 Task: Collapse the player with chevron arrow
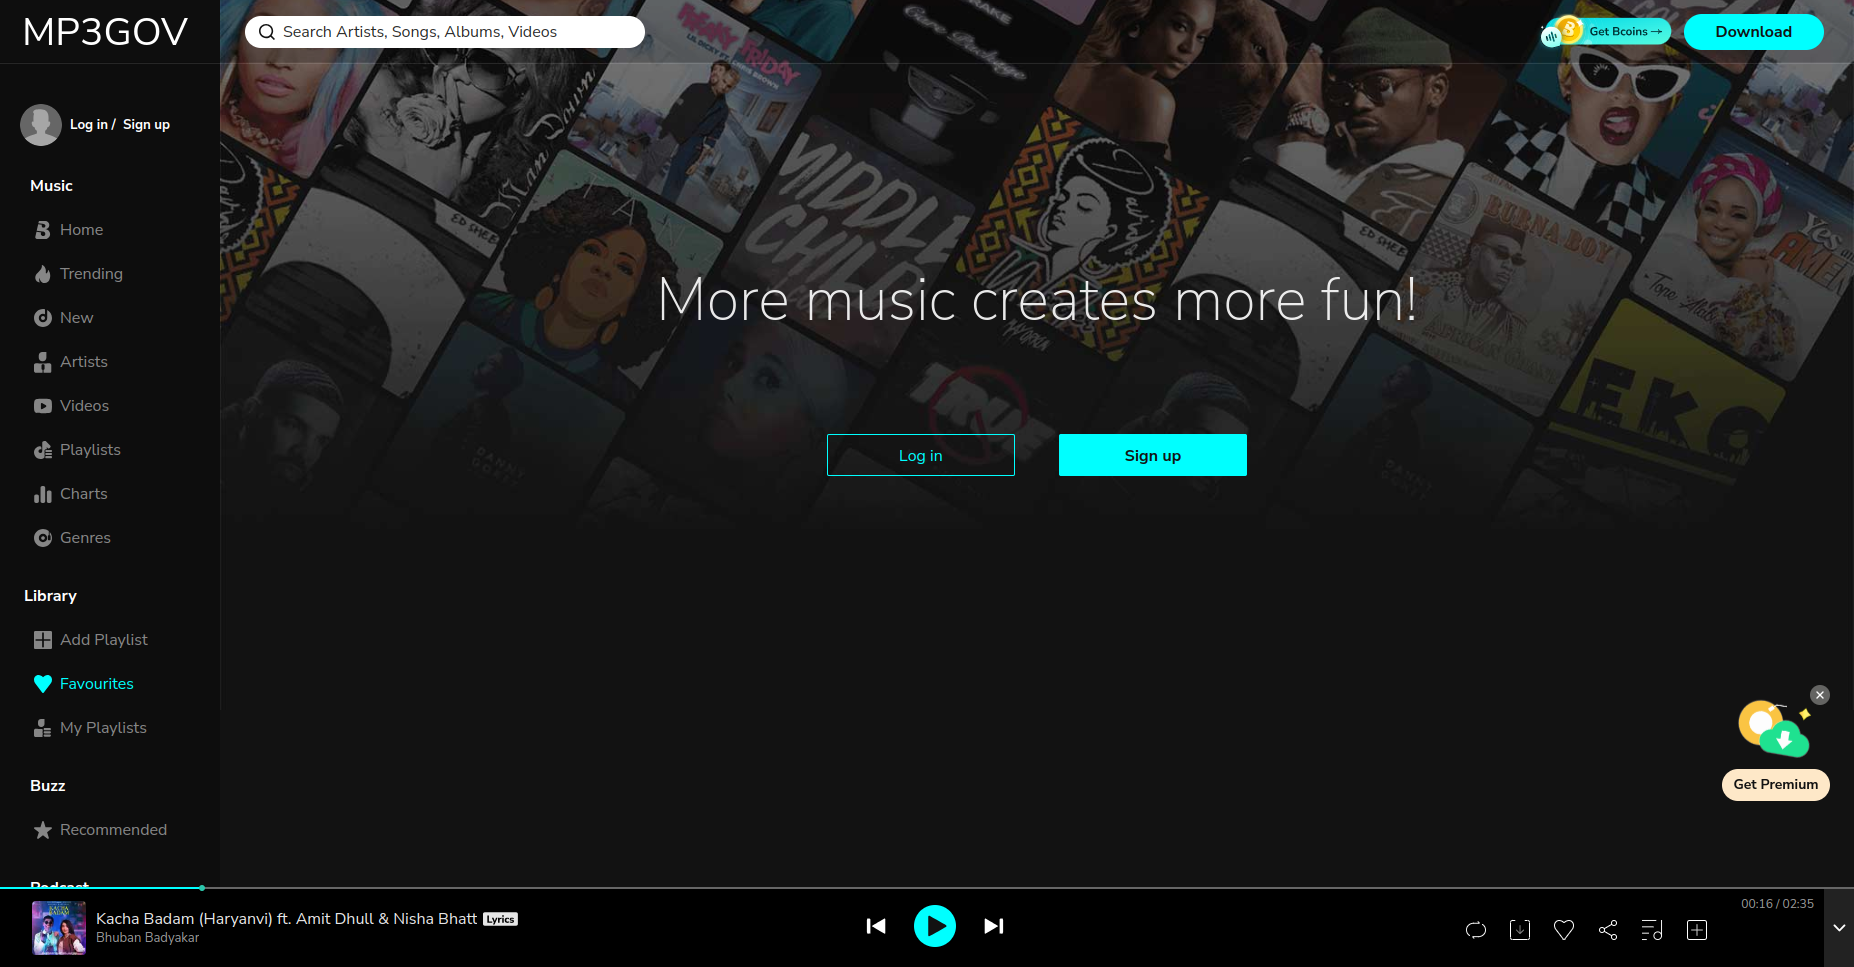pyautogui.click(x=1838, y=928)
